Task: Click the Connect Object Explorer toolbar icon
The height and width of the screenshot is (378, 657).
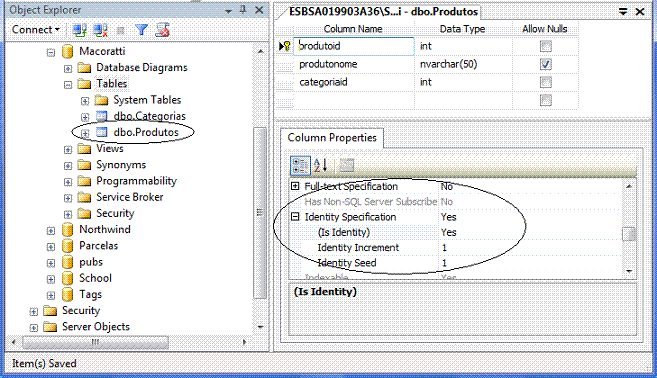Action: [79, 30]
